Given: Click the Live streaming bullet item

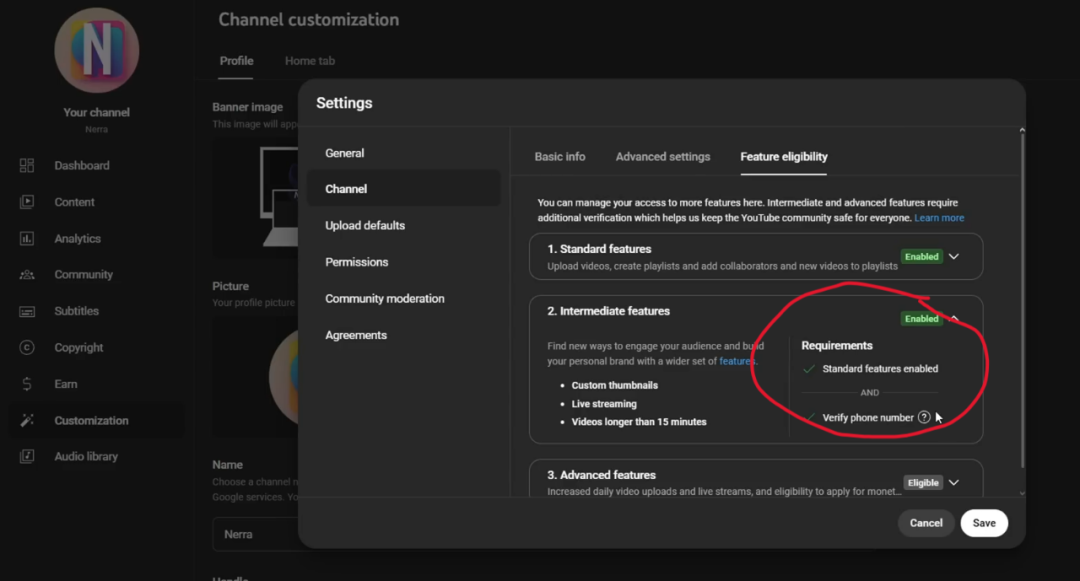Looking at the screenshot, I should (x=604, y=404).
